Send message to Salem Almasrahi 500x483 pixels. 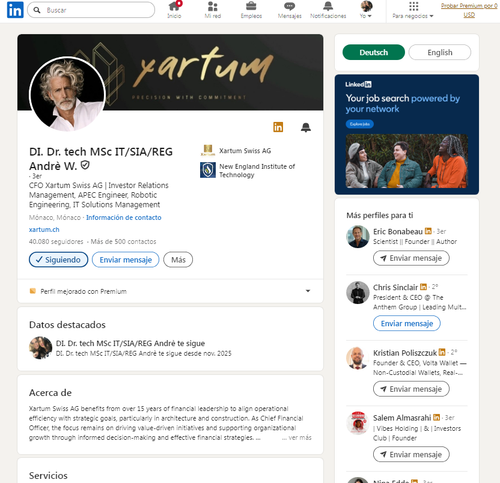411,454
